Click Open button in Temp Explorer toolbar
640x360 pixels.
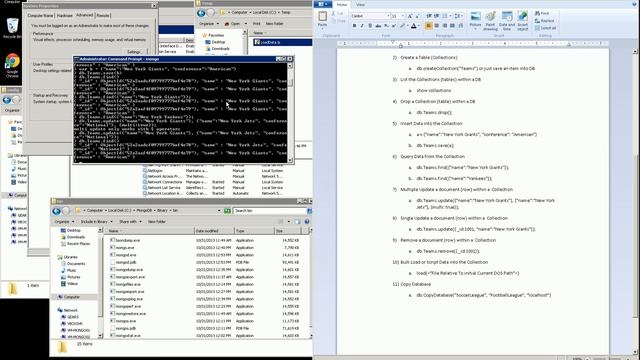[x=233, y=24]
